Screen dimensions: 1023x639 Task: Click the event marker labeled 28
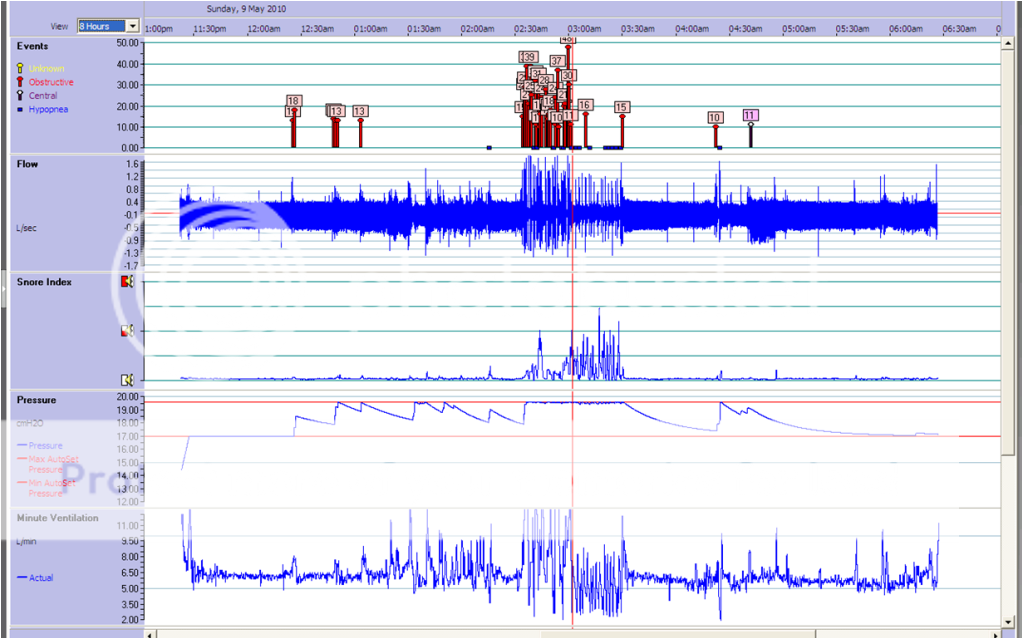(544, 80)
